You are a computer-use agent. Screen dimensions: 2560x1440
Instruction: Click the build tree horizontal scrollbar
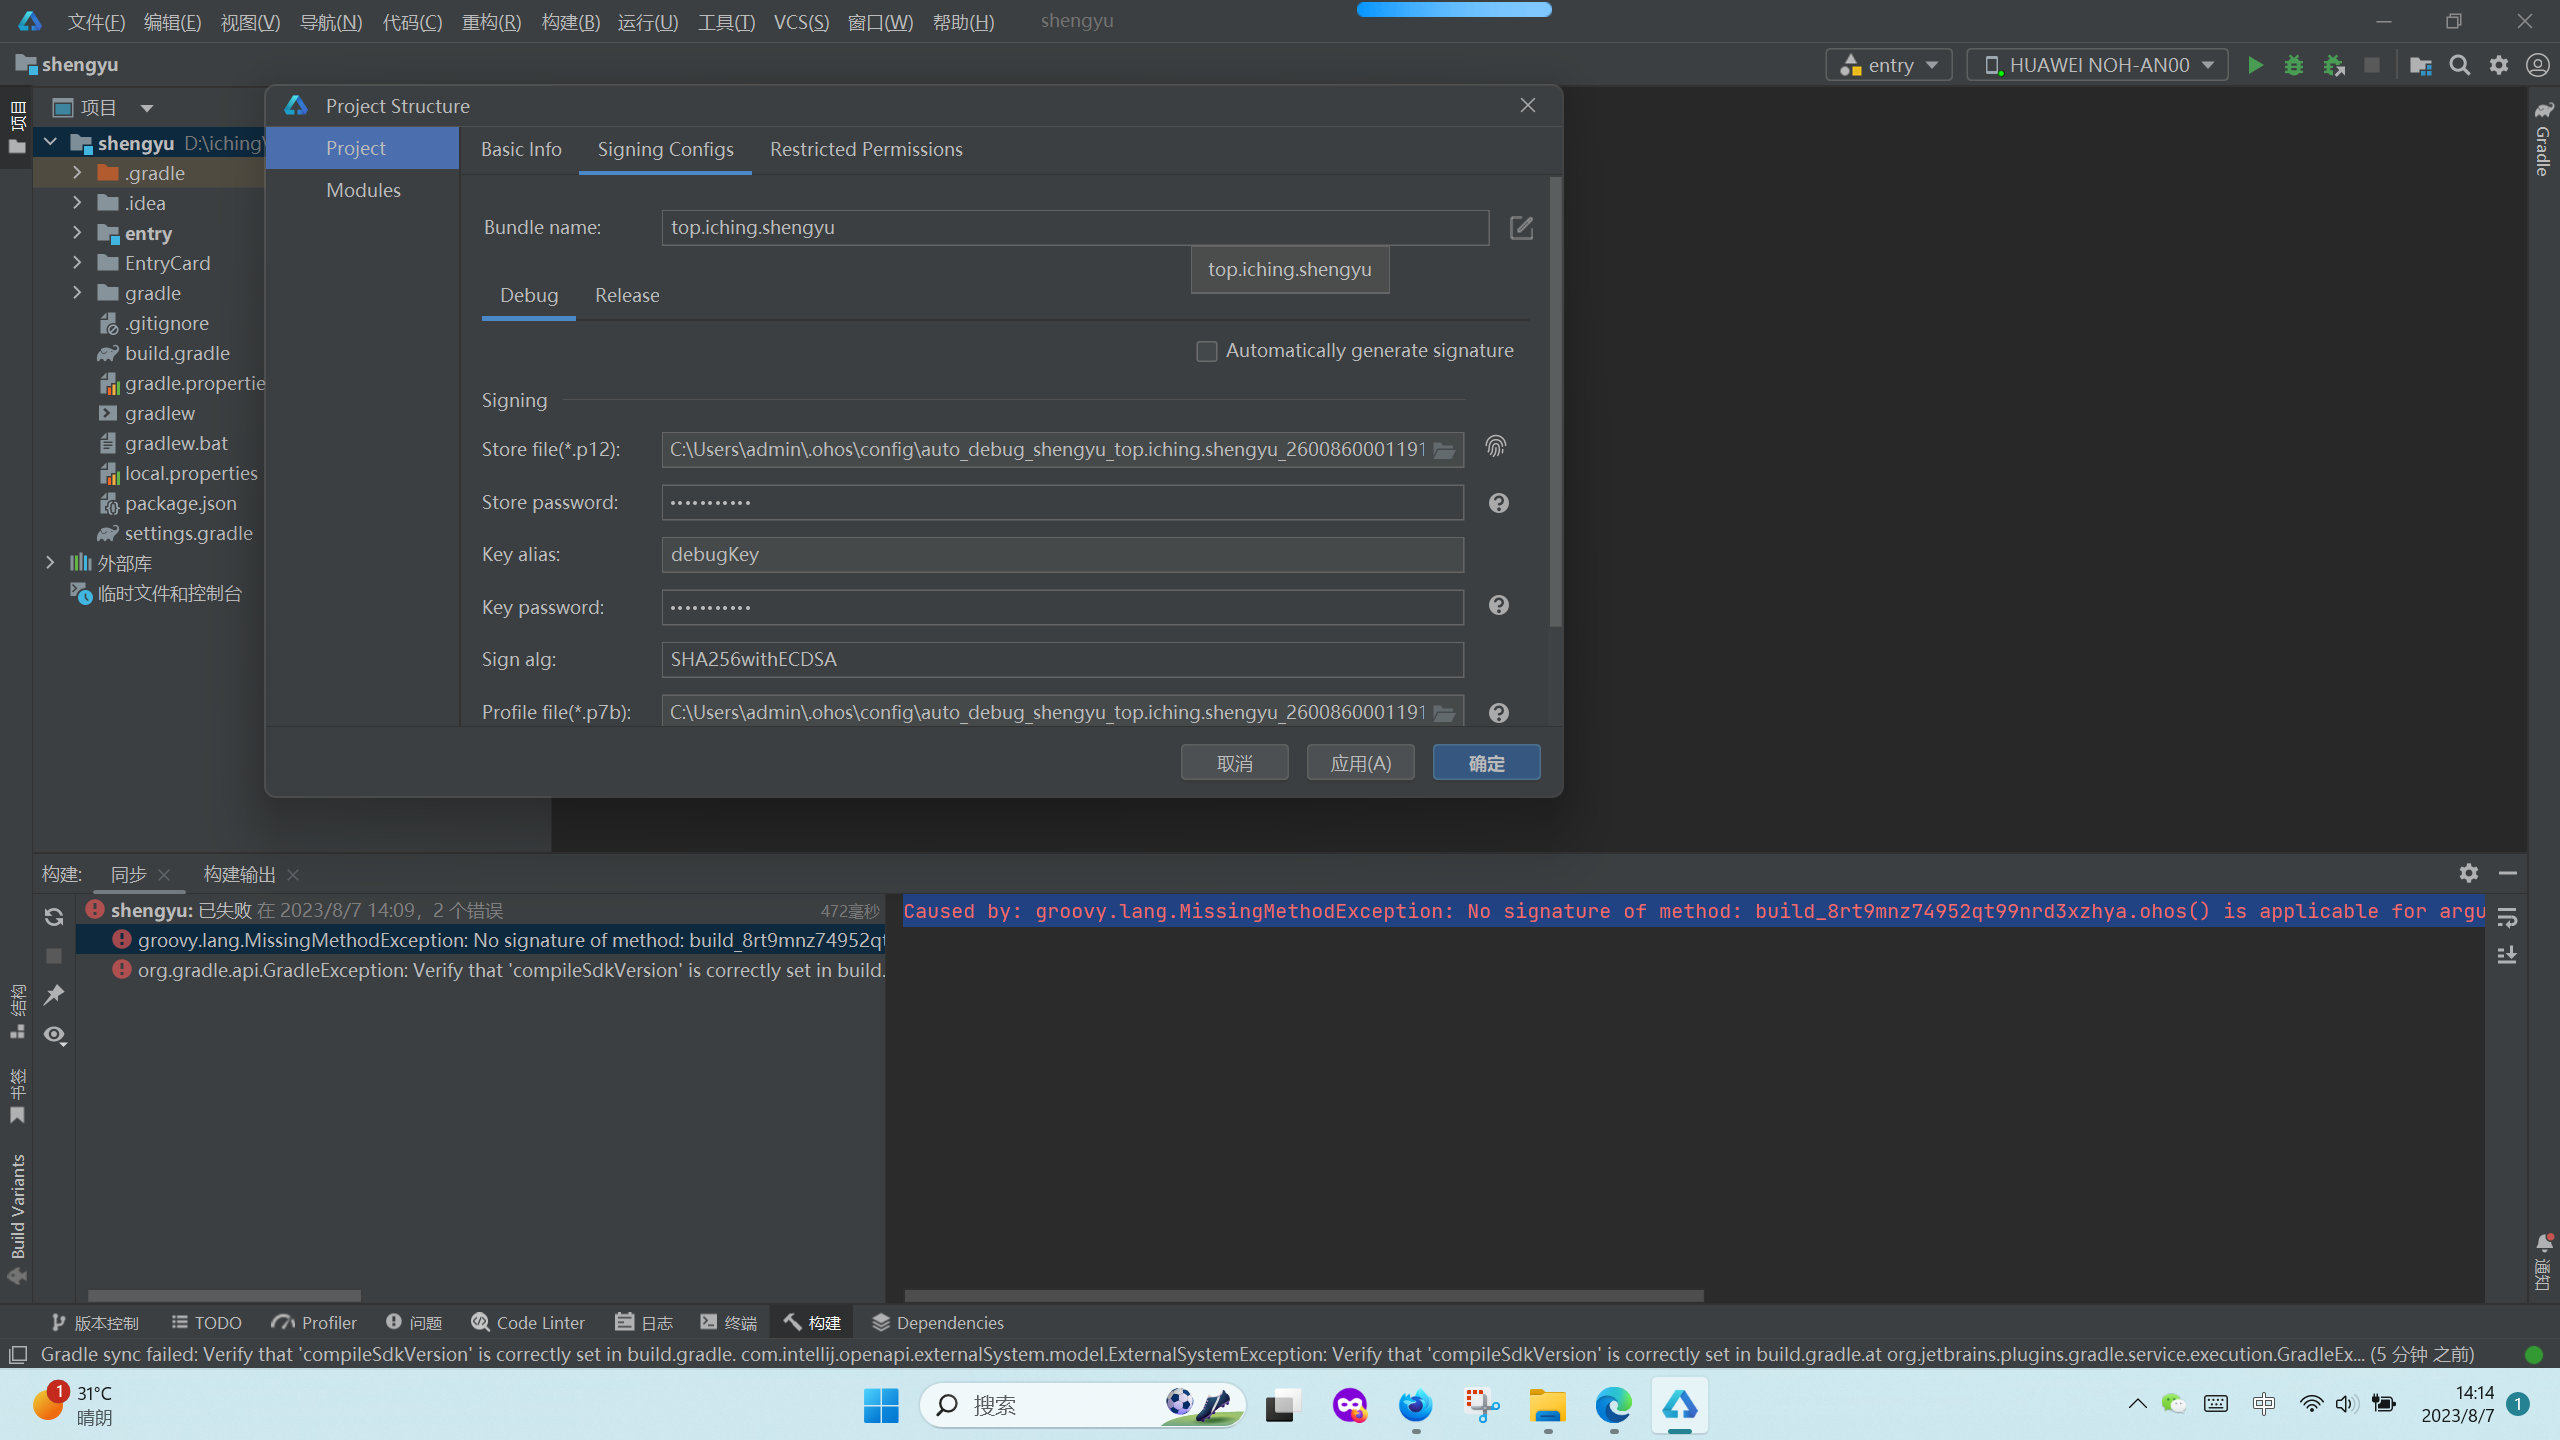[x=224, y=1295]
